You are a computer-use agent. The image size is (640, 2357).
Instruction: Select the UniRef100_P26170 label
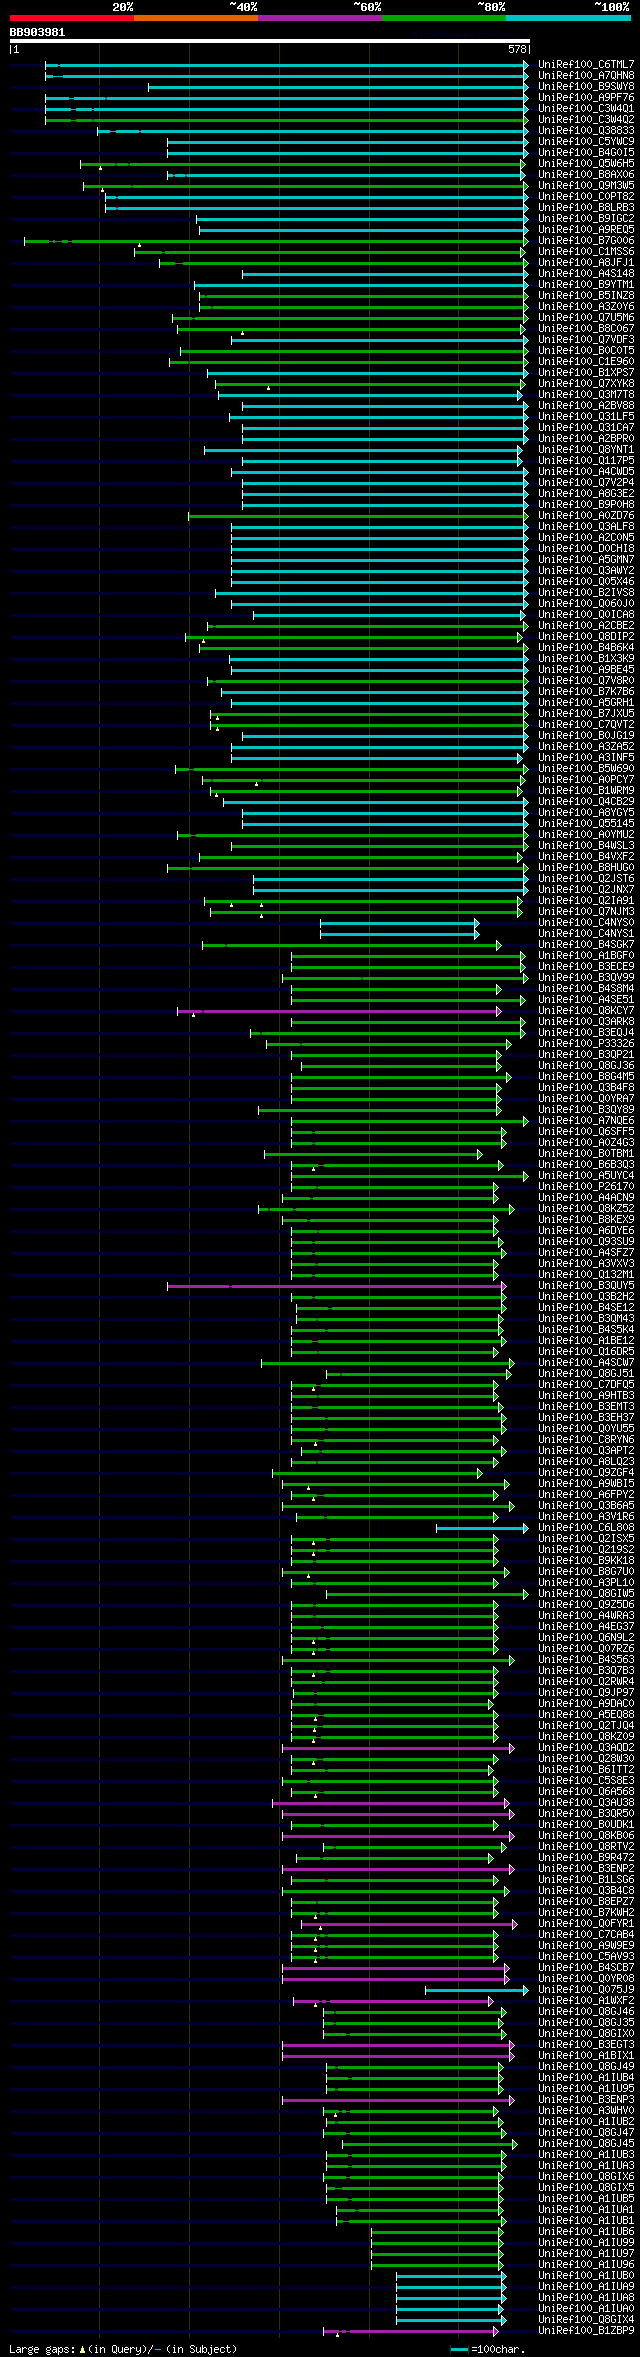pyautogui.click(x=586, y=1186)
